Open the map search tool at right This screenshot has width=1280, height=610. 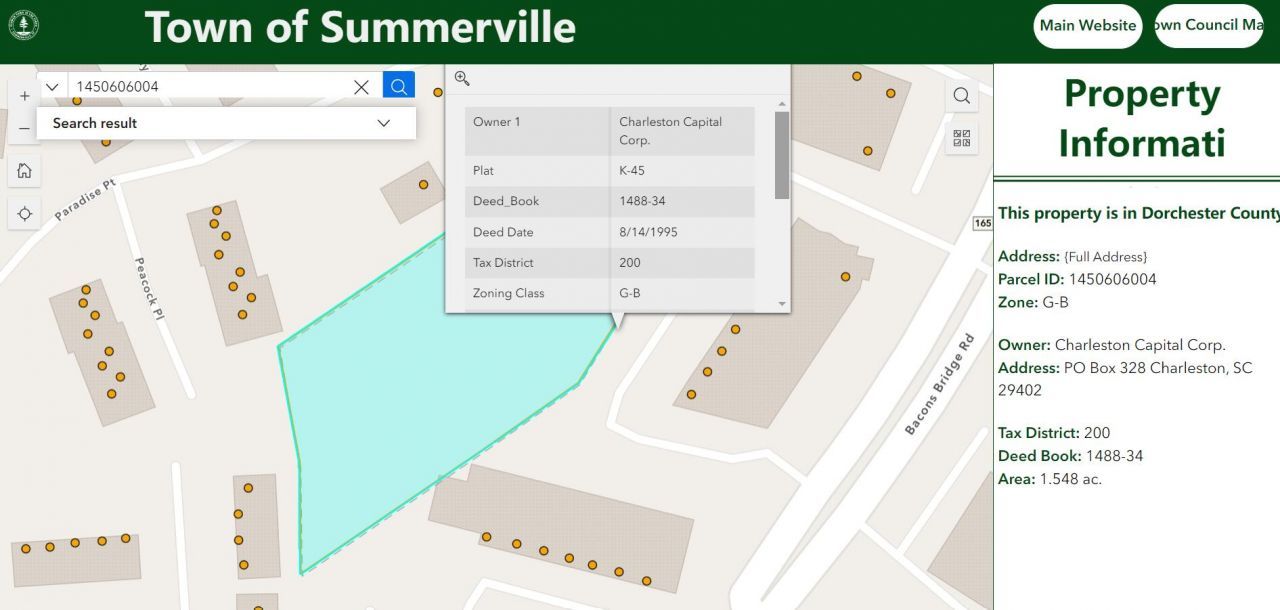click(961, 96)
